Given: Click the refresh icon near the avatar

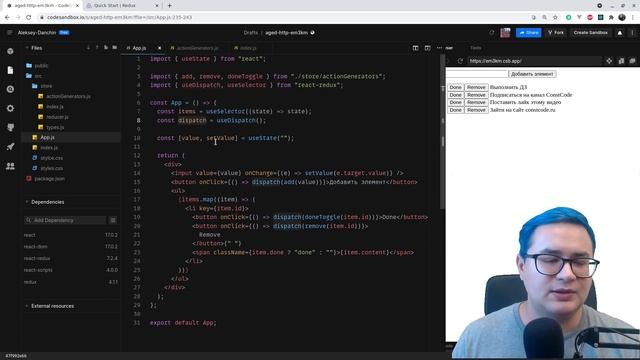Looking at the screenshot, I should (492, 33).
